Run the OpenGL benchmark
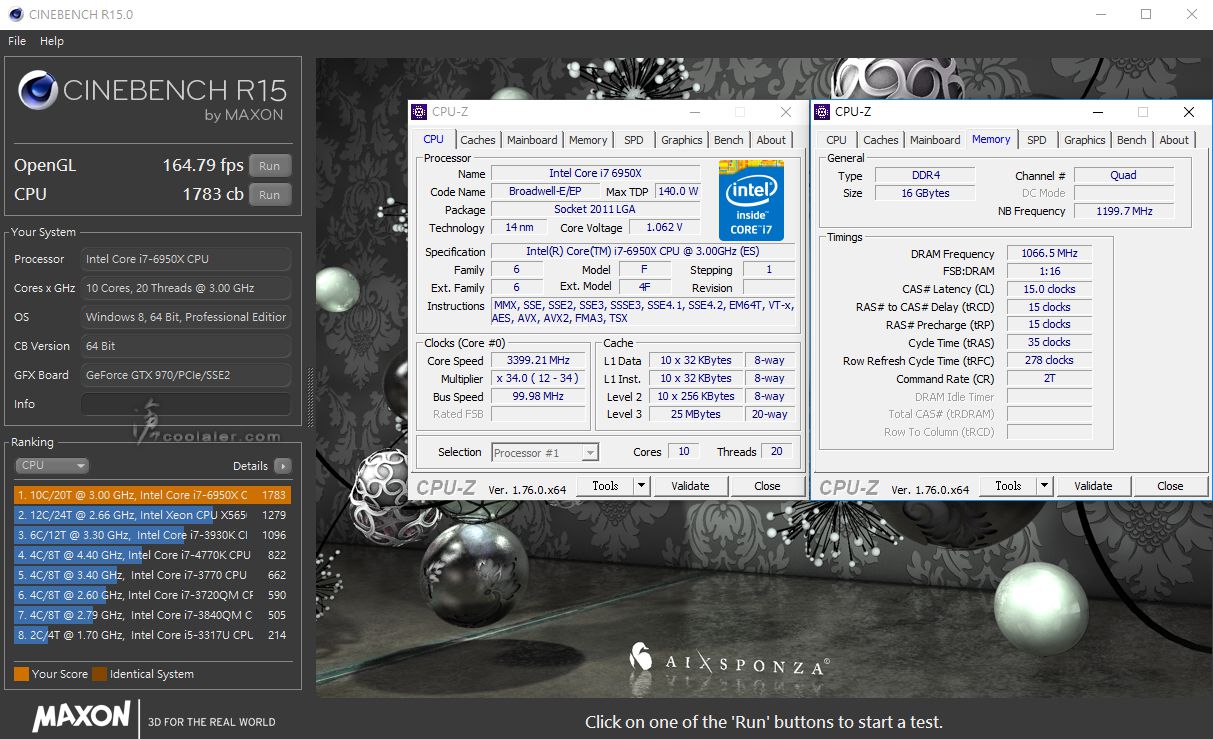The image size is (1213, 739). (x=270, y=166)
